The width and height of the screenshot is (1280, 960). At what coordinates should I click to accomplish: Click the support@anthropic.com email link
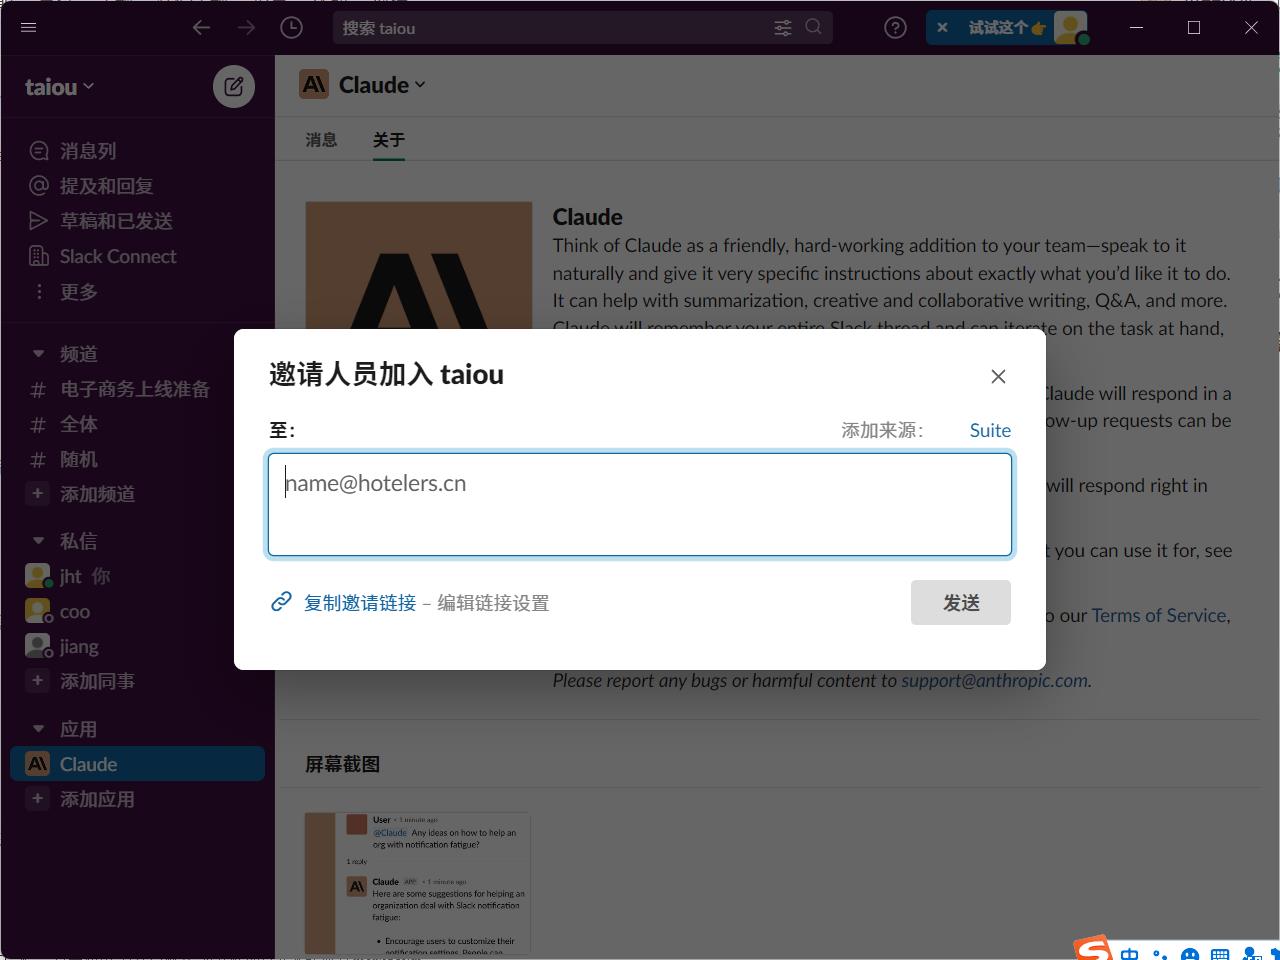994,680
